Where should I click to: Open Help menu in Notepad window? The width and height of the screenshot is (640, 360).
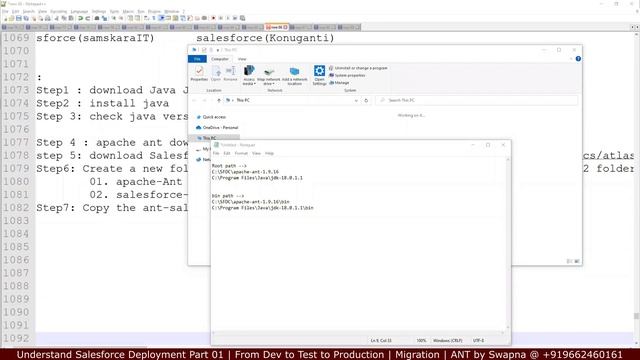click(x=269, y=153)
